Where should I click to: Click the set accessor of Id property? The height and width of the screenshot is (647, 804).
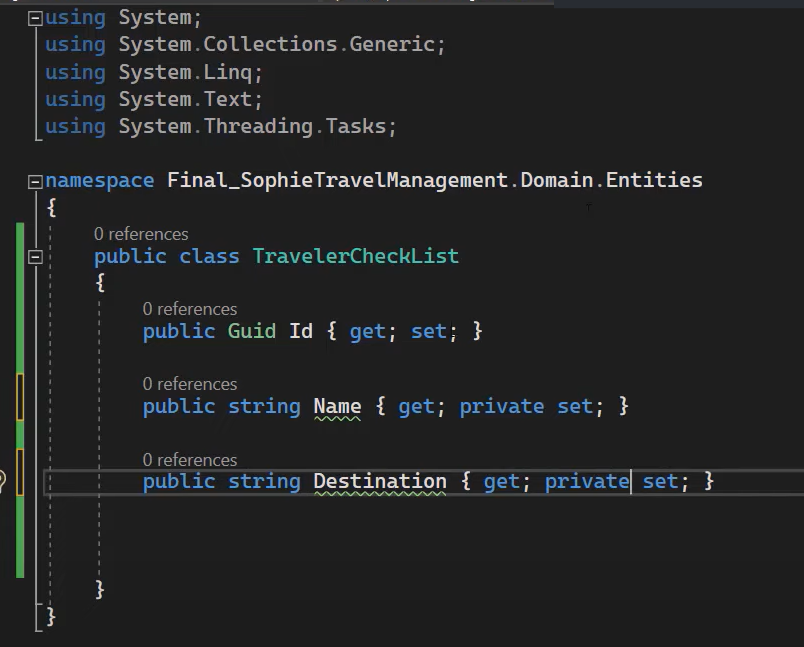coord(428,331)
